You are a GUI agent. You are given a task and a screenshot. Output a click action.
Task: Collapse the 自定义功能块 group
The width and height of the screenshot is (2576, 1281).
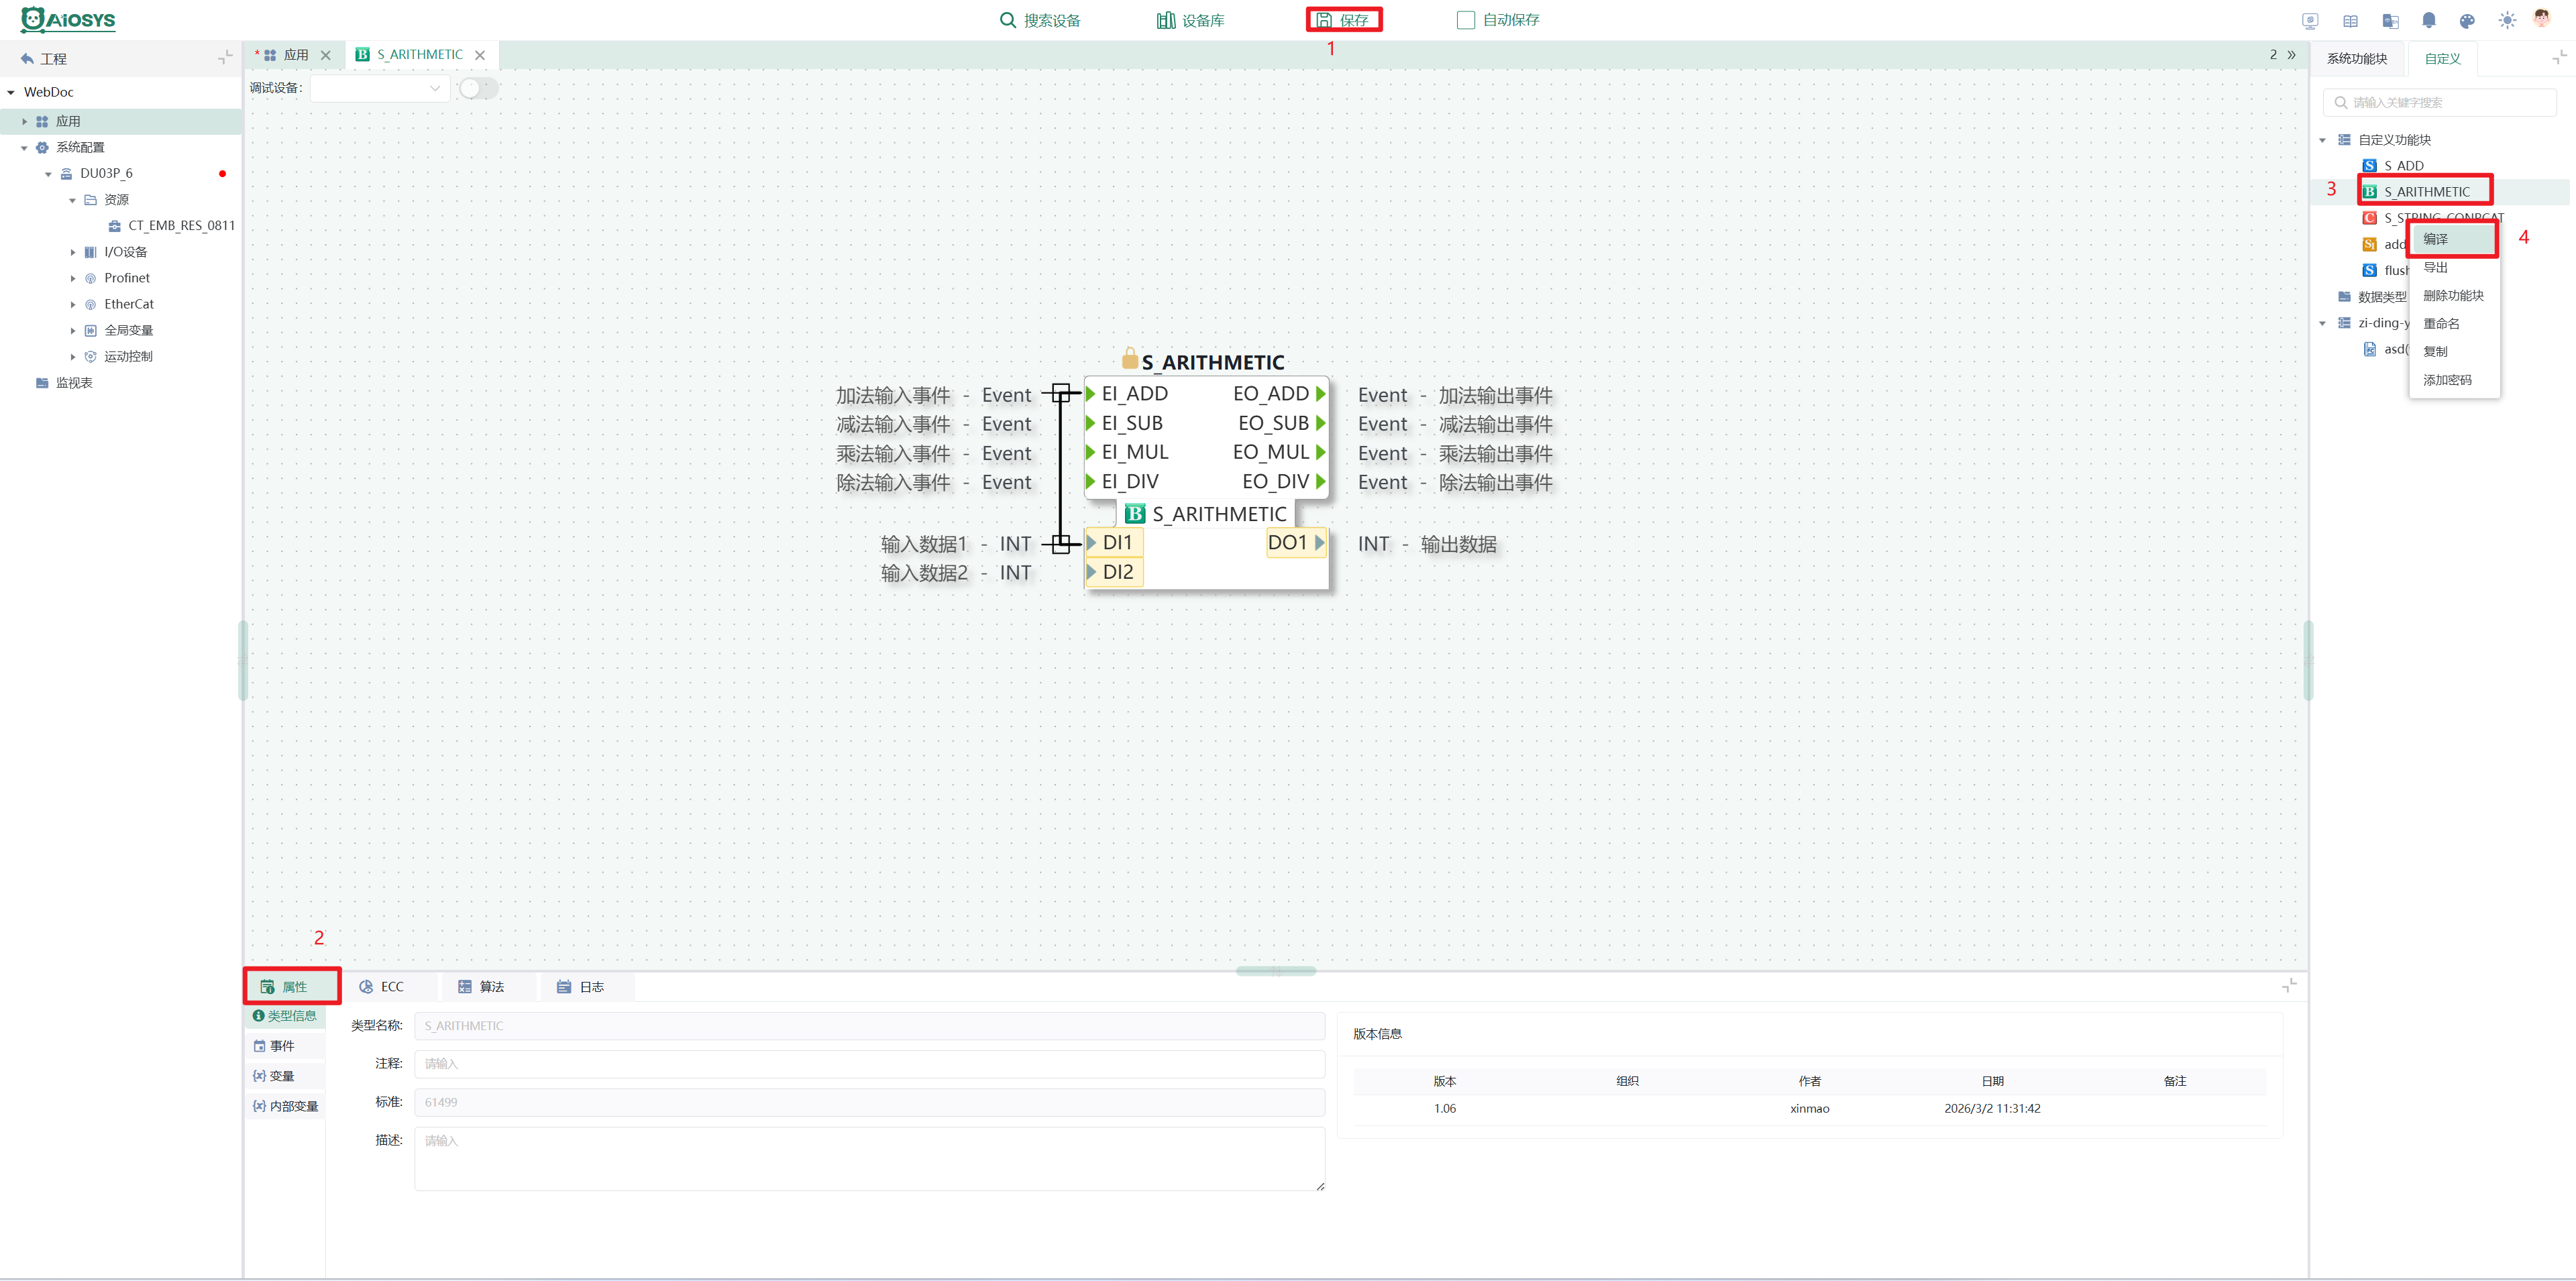pos(2323,140)
